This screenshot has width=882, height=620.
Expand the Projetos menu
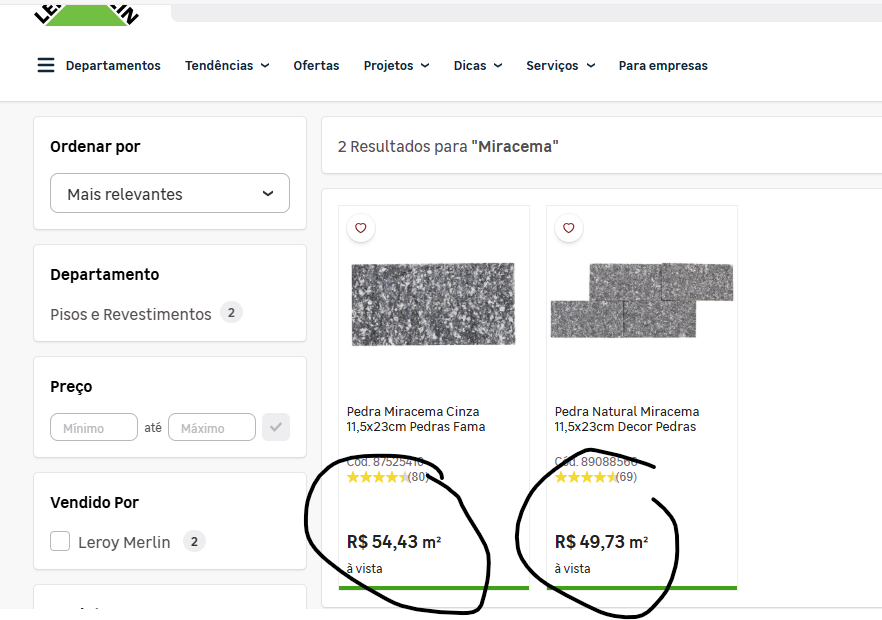pos(396,65)
